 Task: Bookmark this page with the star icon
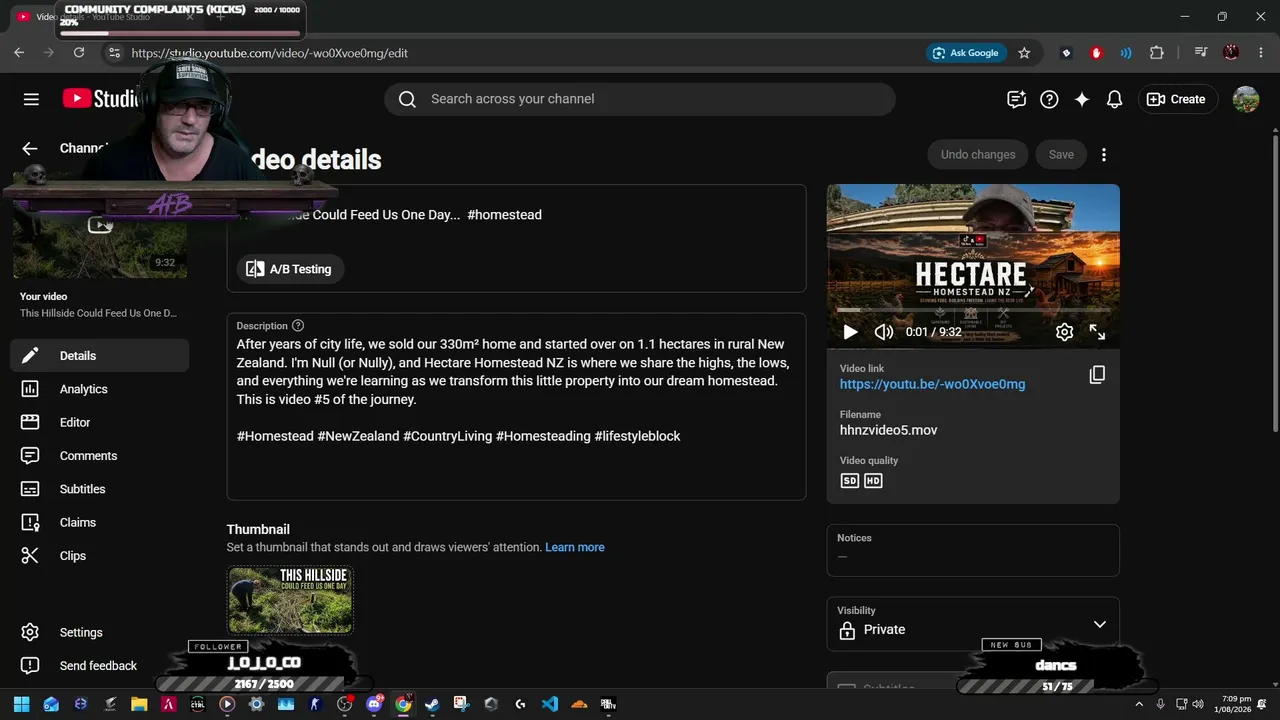point(1024,53)
